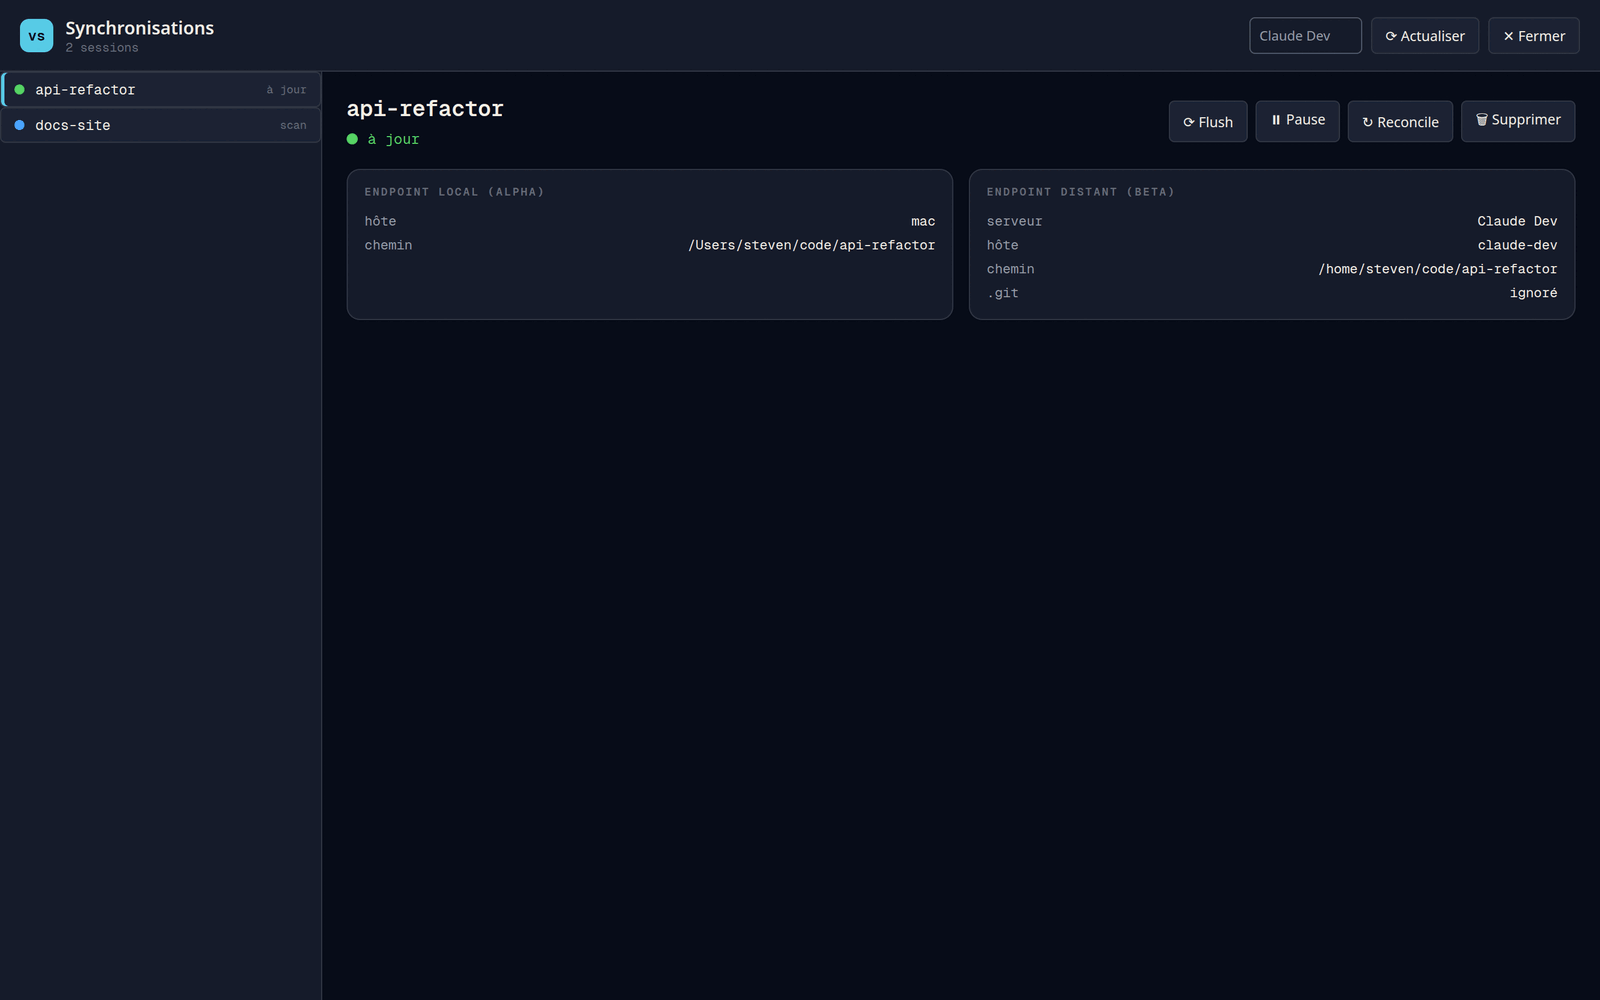Open the Claude Dev server selector
This screenshot has width=1600, height=1000.
1305,36
